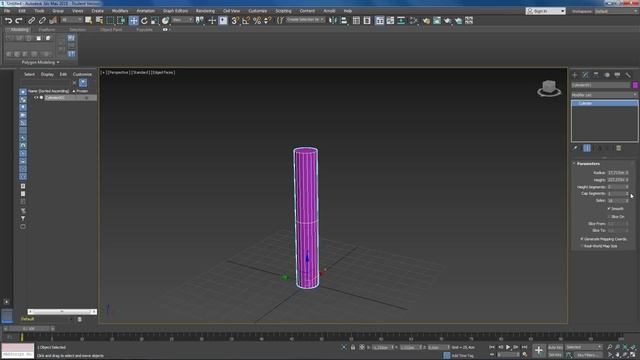Open the Edit menu
This screenshot has height=360, width=640.
(x=22, y=11)
